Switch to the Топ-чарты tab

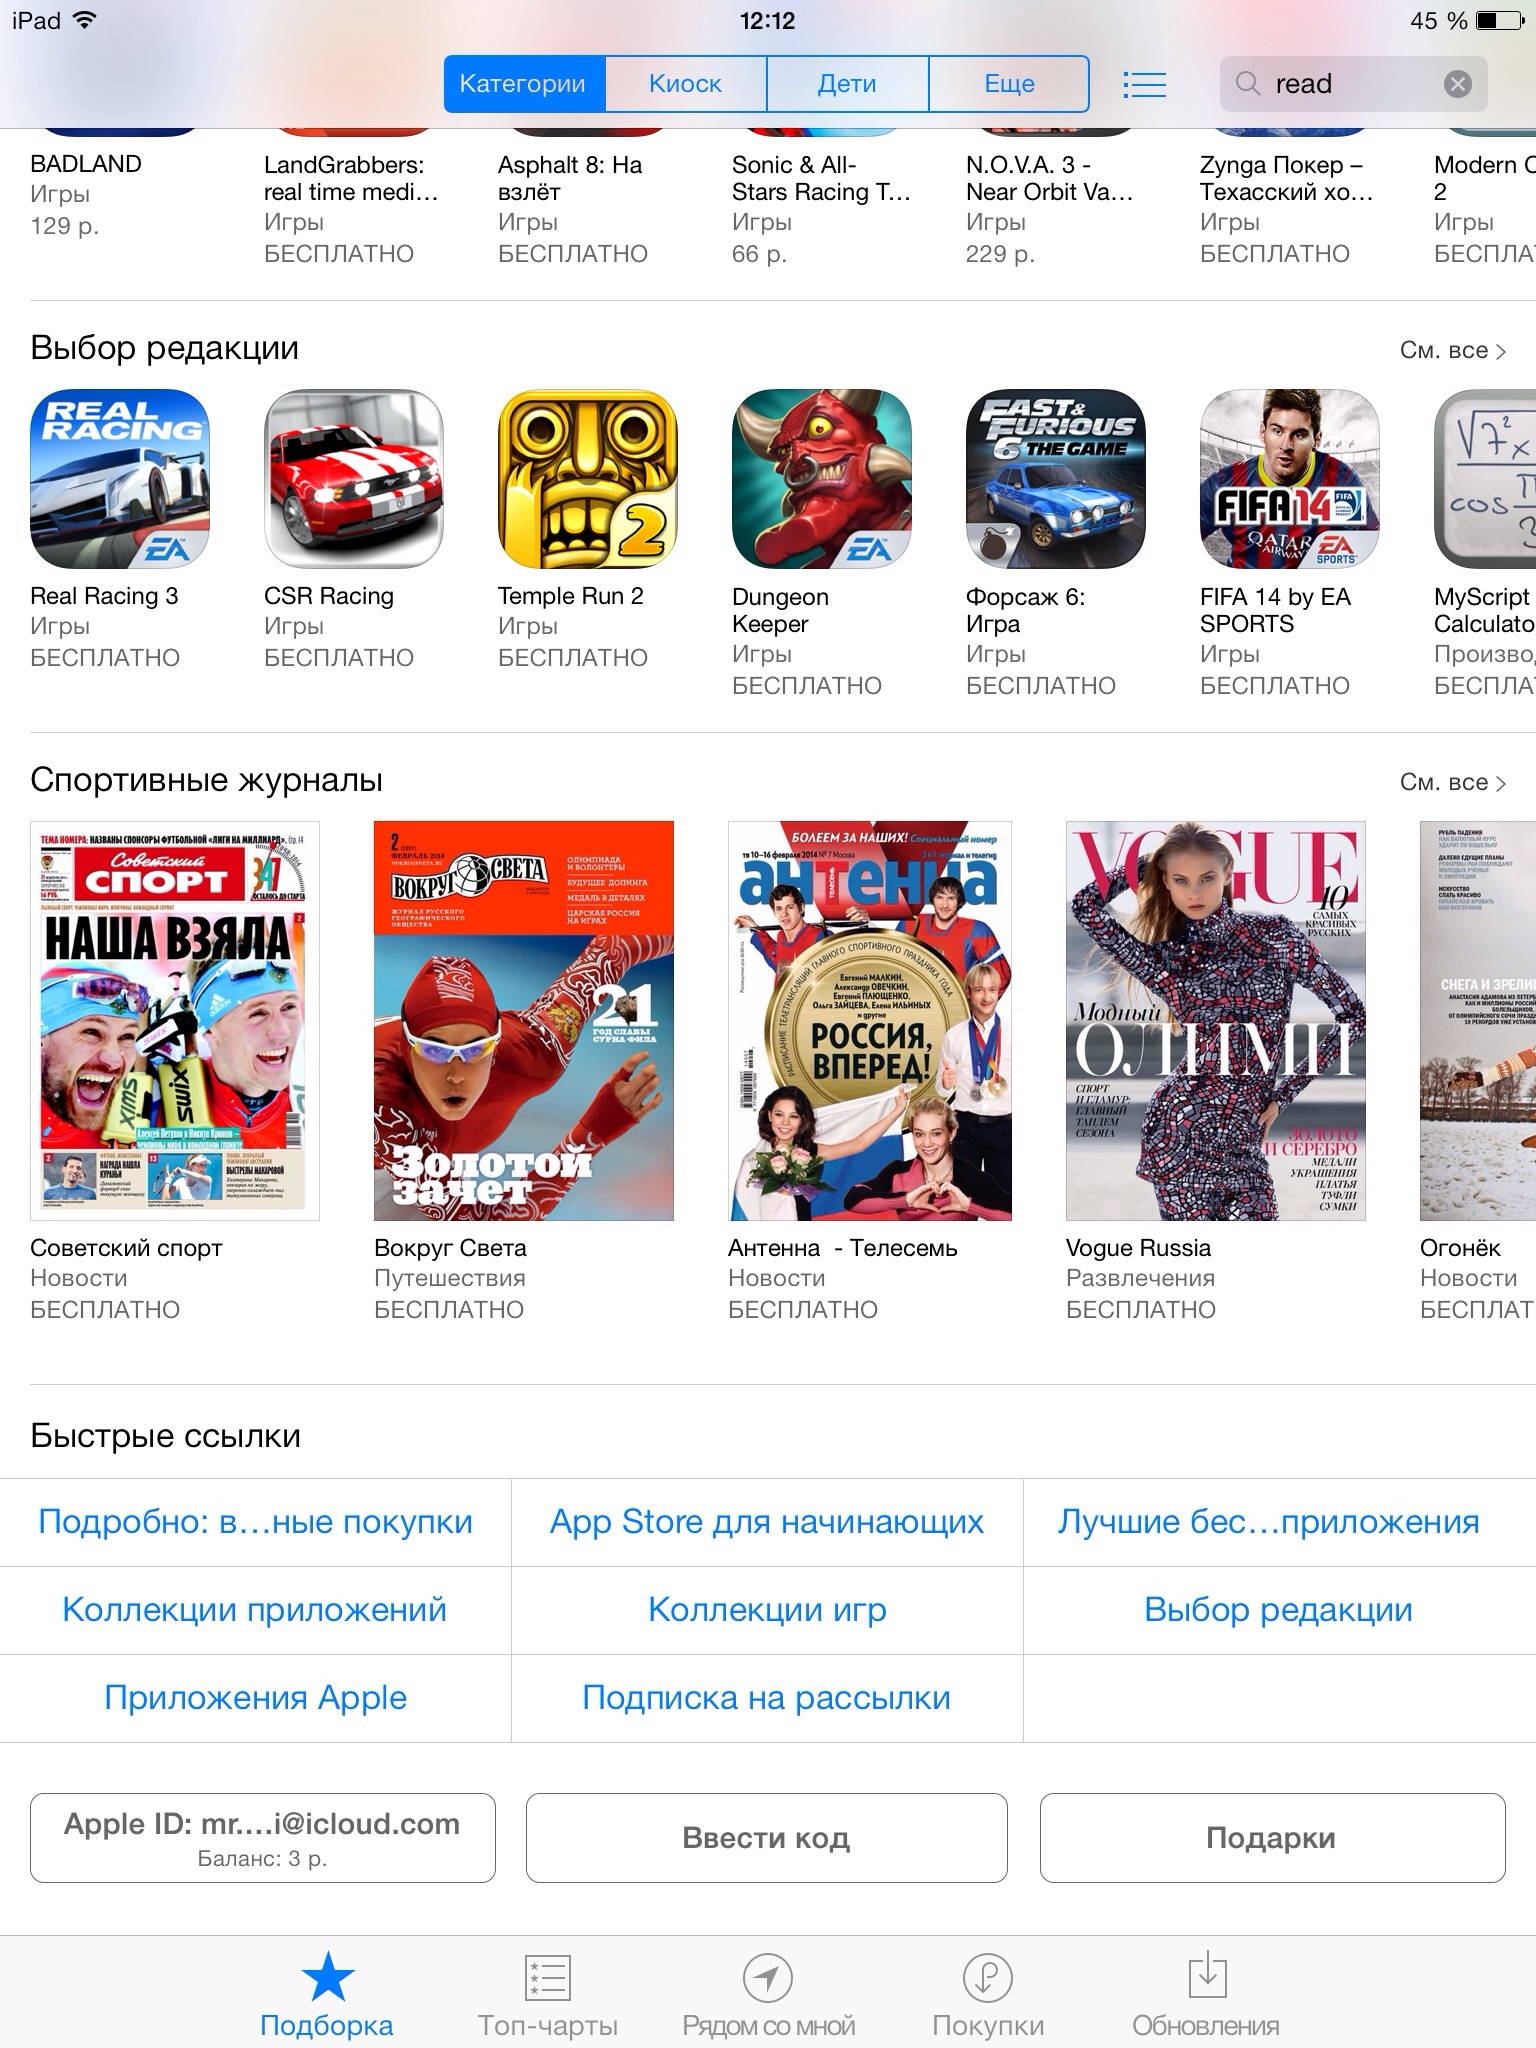(548, 1993)
